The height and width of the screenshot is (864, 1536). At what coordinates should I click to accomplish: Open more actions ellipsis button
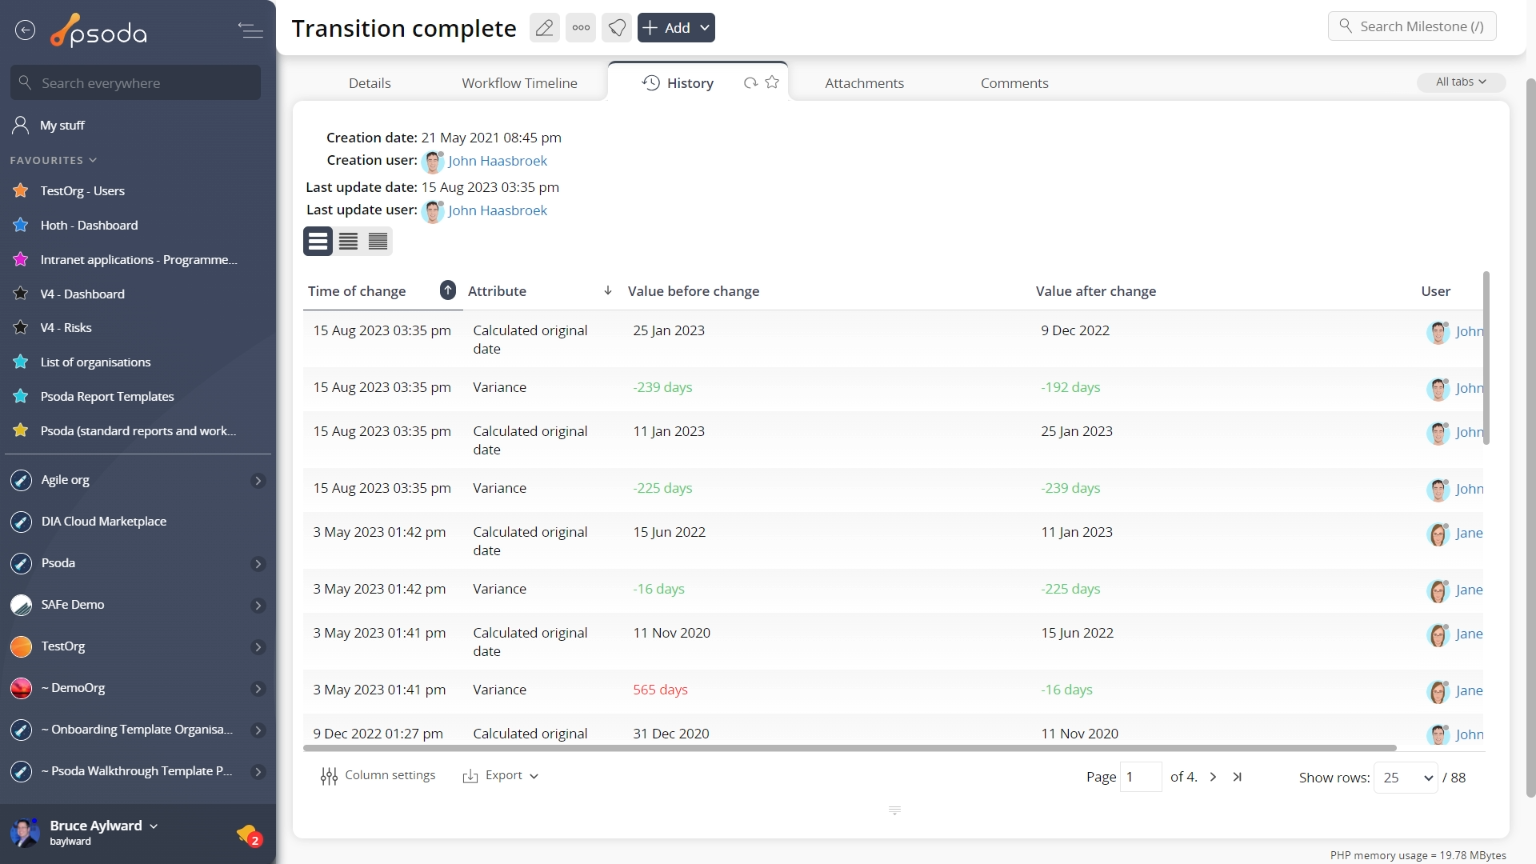(x=581, y=28)
